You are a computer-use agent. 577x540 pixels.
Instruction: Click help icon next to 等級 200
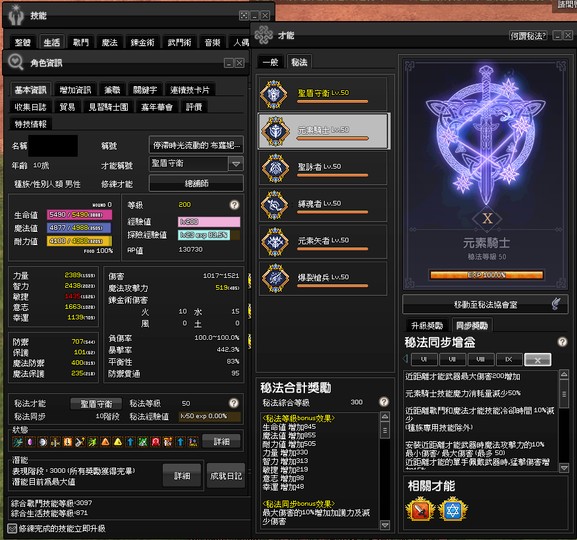(234, 205)
